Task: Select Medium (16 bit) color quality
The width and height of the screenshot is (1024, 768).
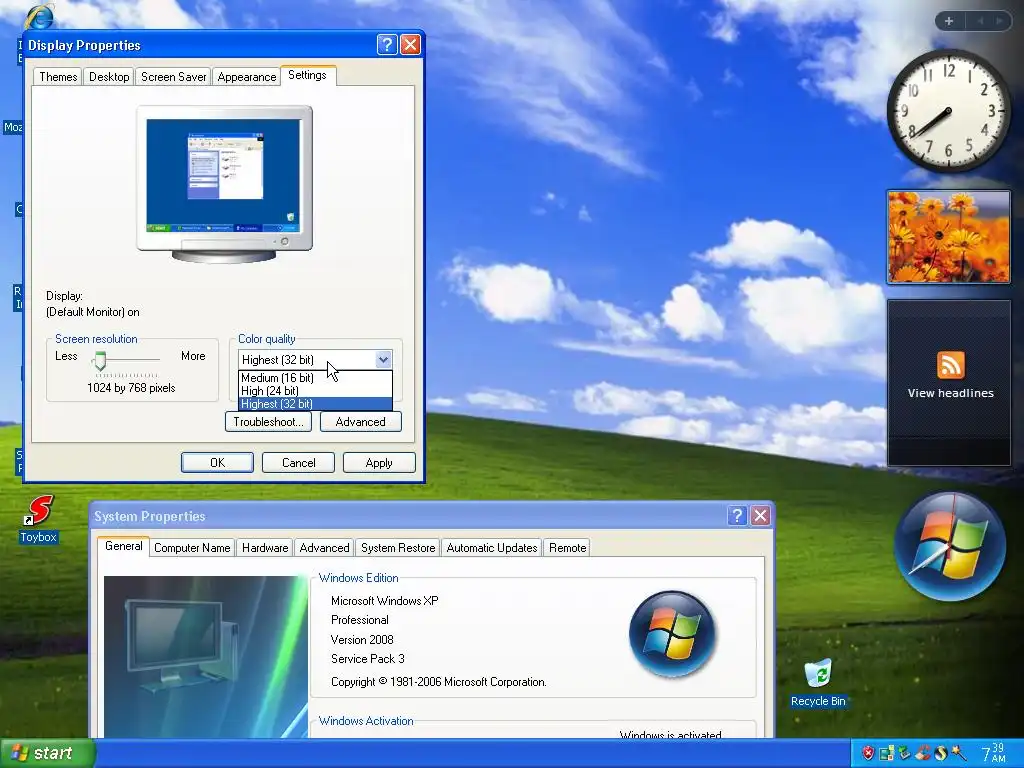Action: click(x=315, y=377)
